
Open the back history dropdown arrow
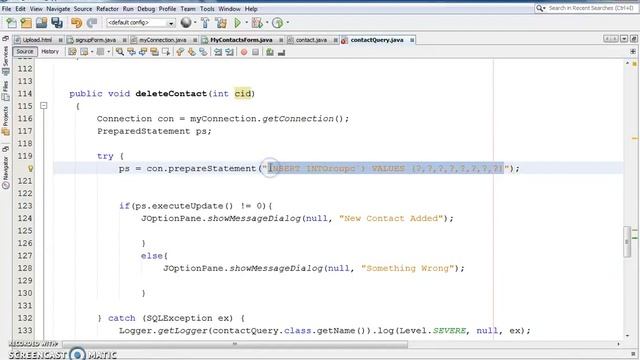tap(91, 52)
